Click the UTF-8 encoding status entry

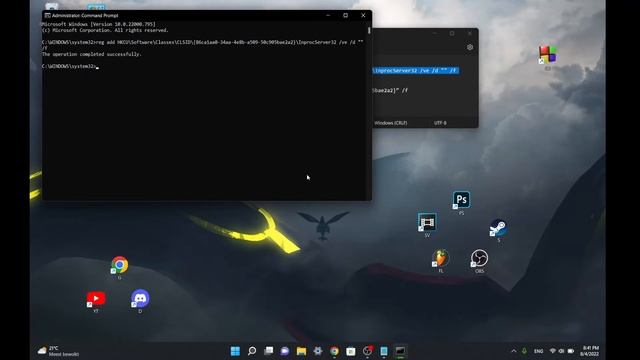[x=440, y=123]
